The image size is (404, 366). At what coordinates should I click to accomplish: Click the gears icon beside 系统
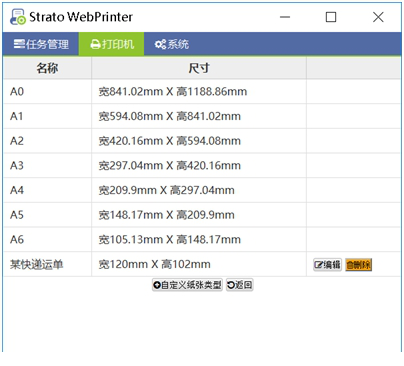click(x=160, y=44)
